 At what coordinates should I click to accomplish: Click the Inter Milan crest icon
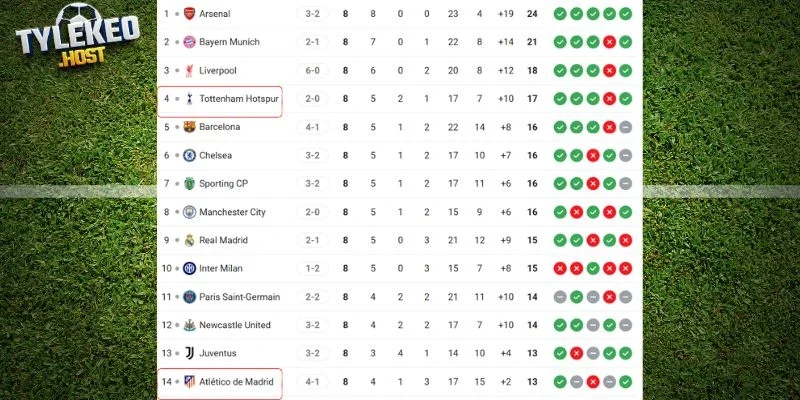click(x=189, y=268)
